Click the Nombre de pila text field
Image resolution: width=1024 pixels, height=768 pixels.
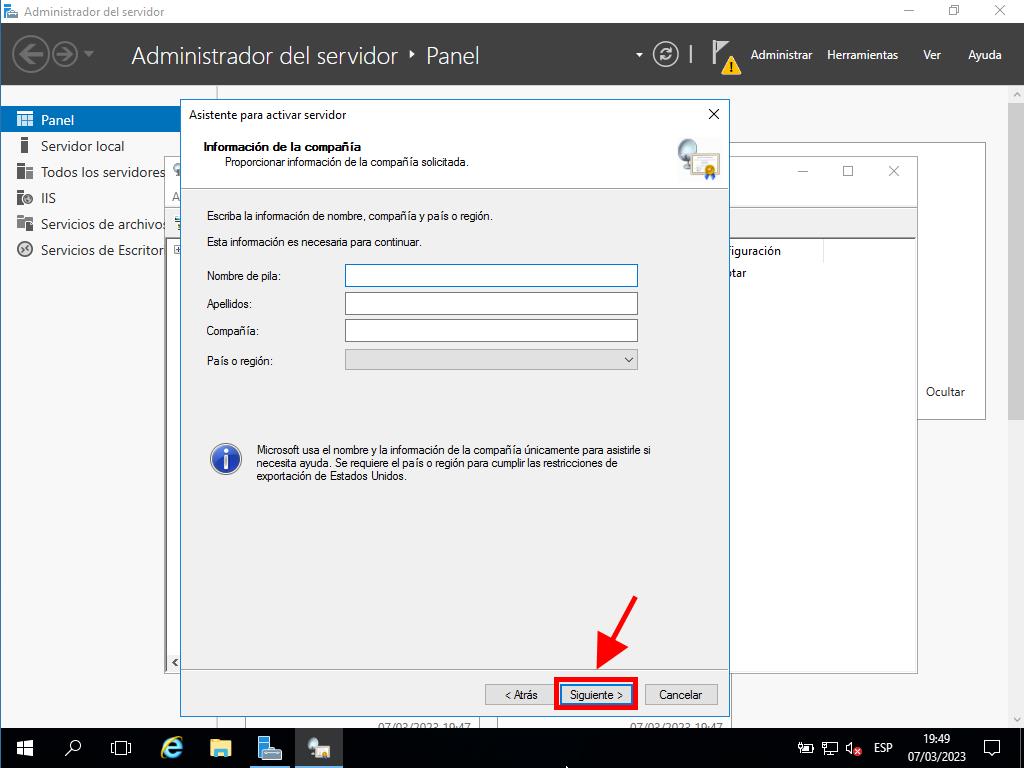490,275
